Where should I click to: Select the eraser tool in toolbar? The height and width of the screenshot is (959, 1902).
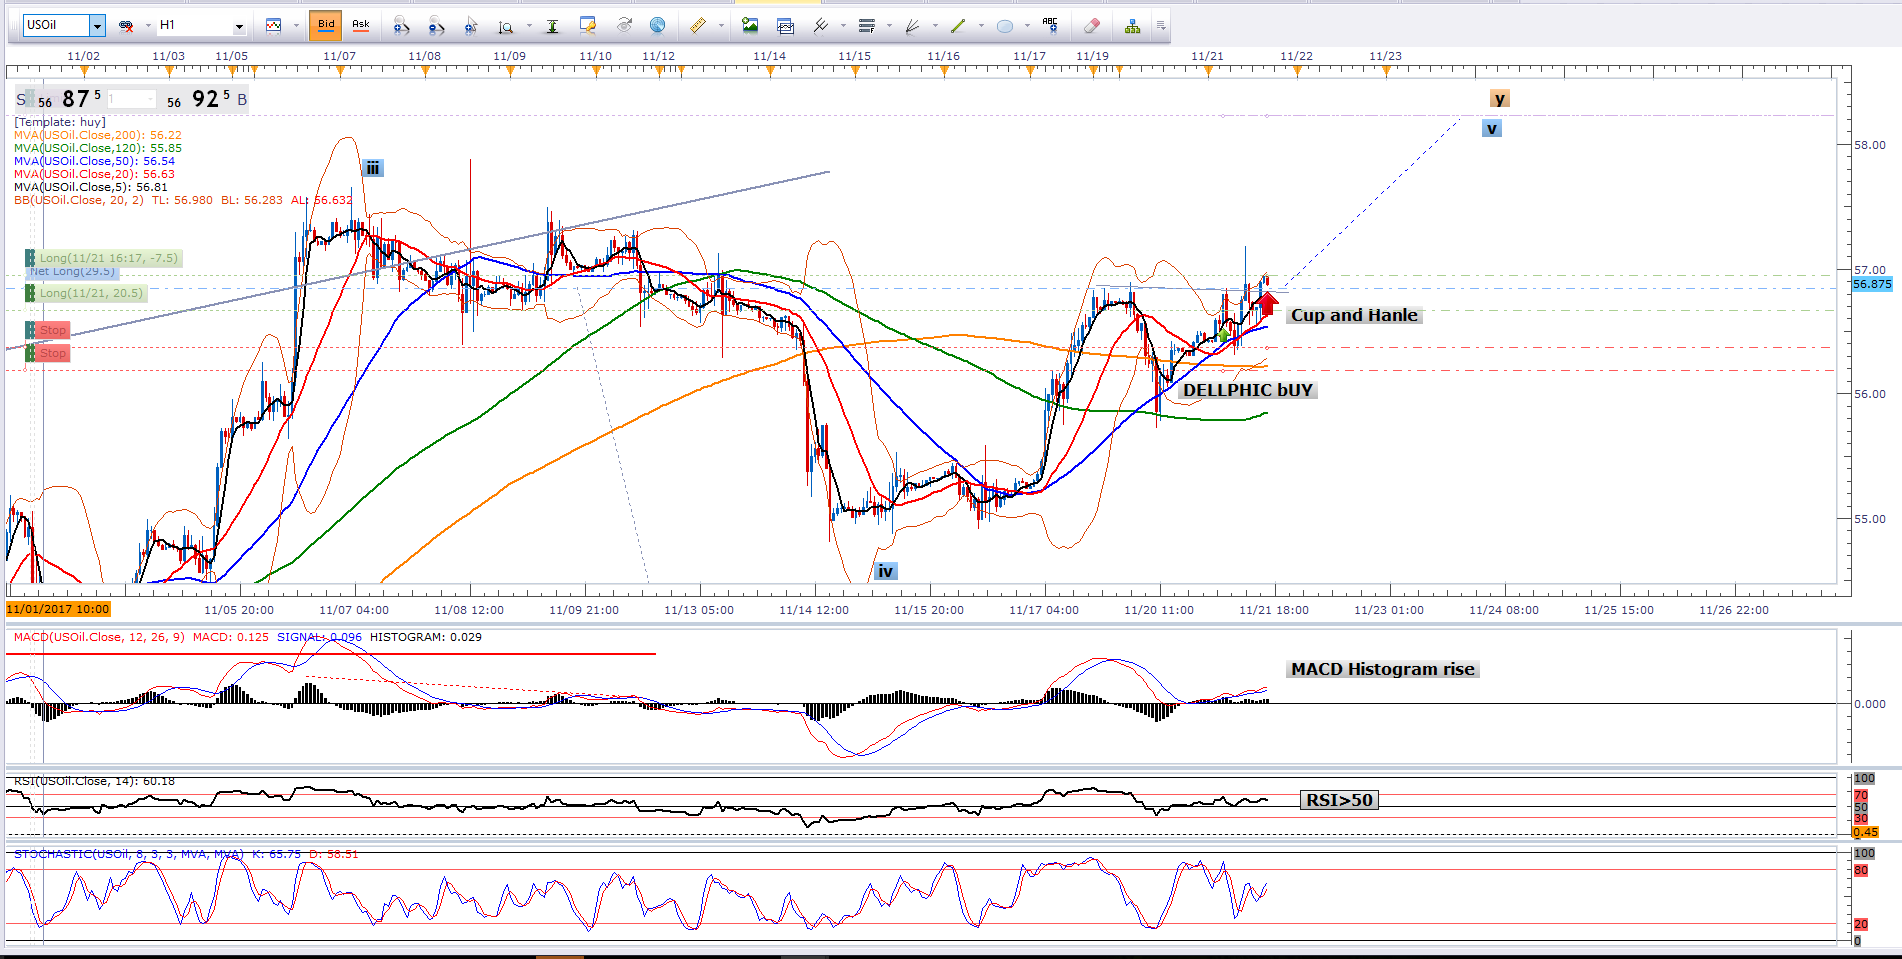tap(1092, 26)
